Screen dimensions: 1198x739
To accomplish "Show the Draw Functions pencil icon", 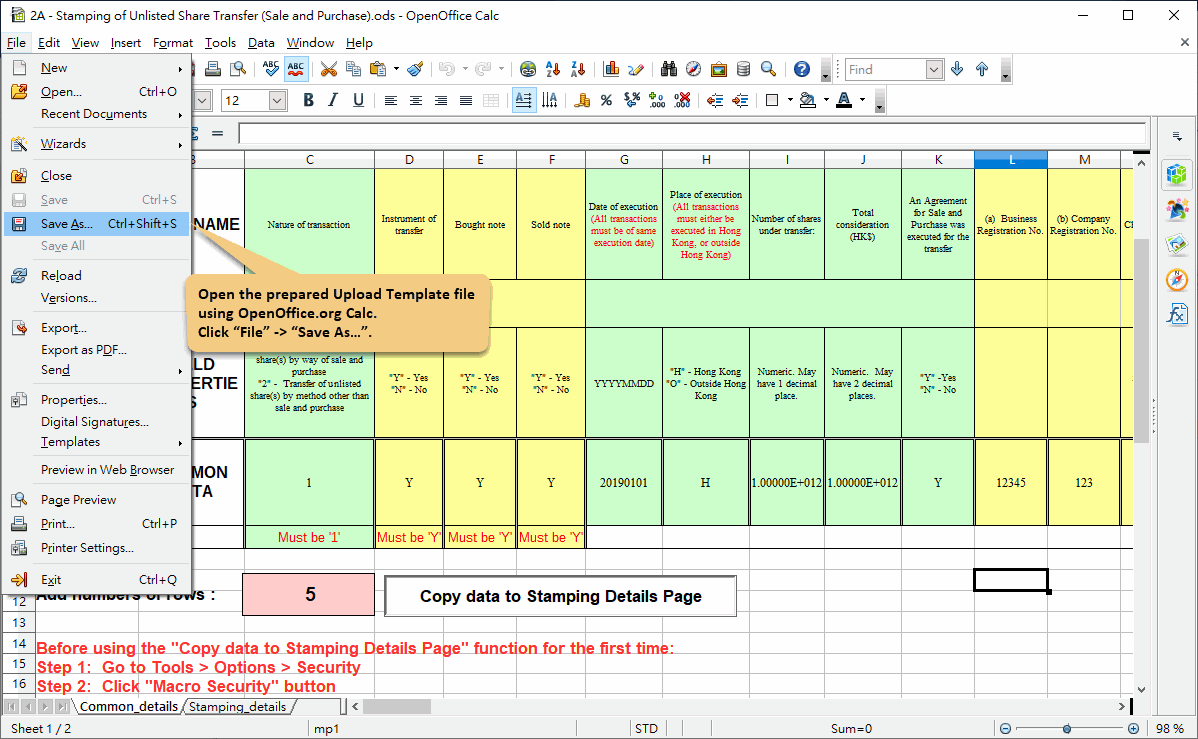I will (636, 70).
